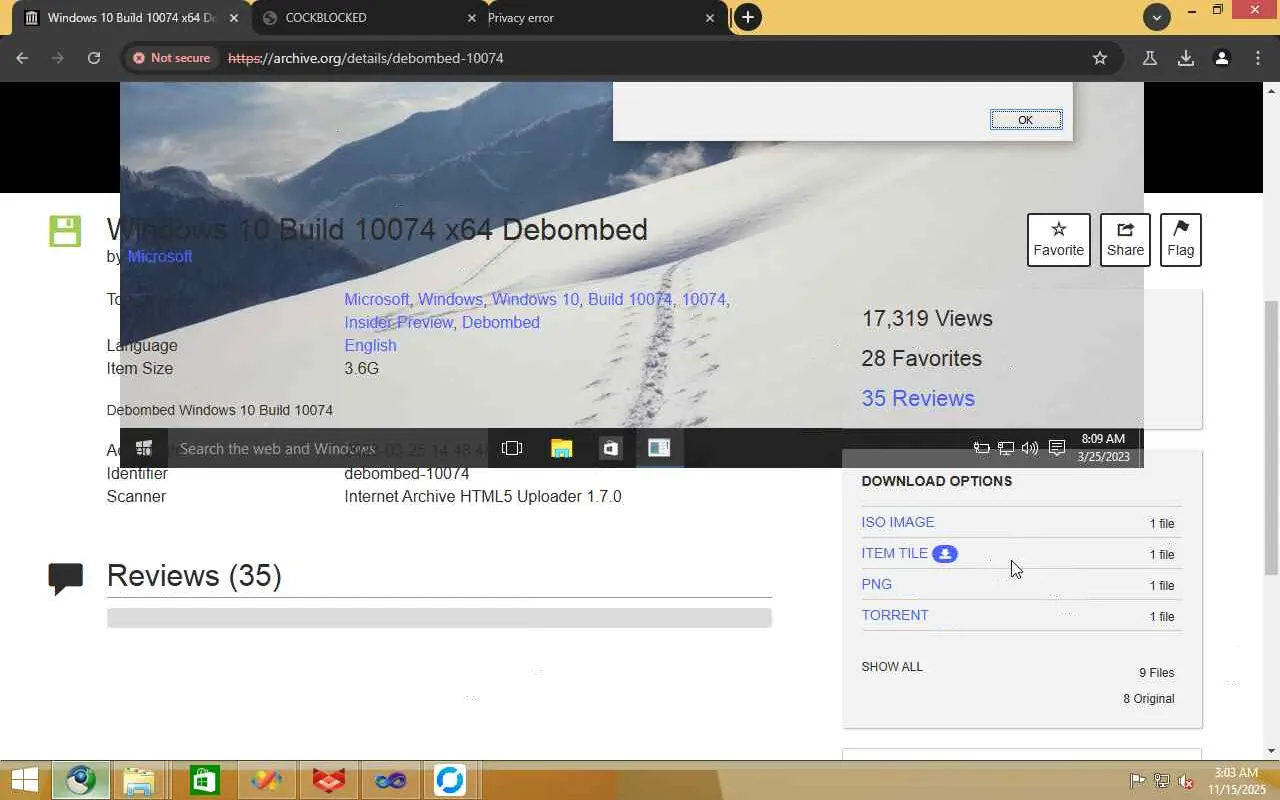Image resolution: width=1280 pixels, height=800 pixels.
Task: Click the Action Center icon in the screenshot
Action: tap(1057, 448)
